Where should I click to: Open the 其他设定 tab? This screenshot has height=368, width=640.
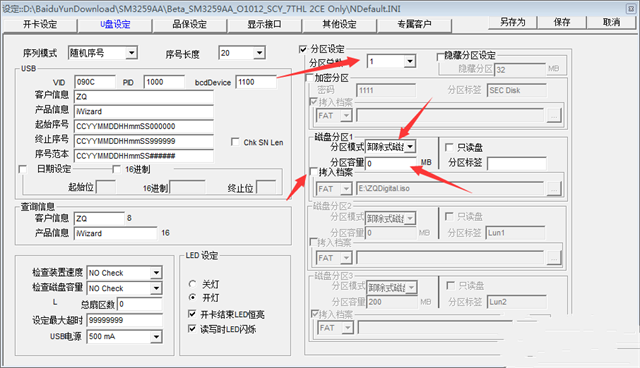339,24
